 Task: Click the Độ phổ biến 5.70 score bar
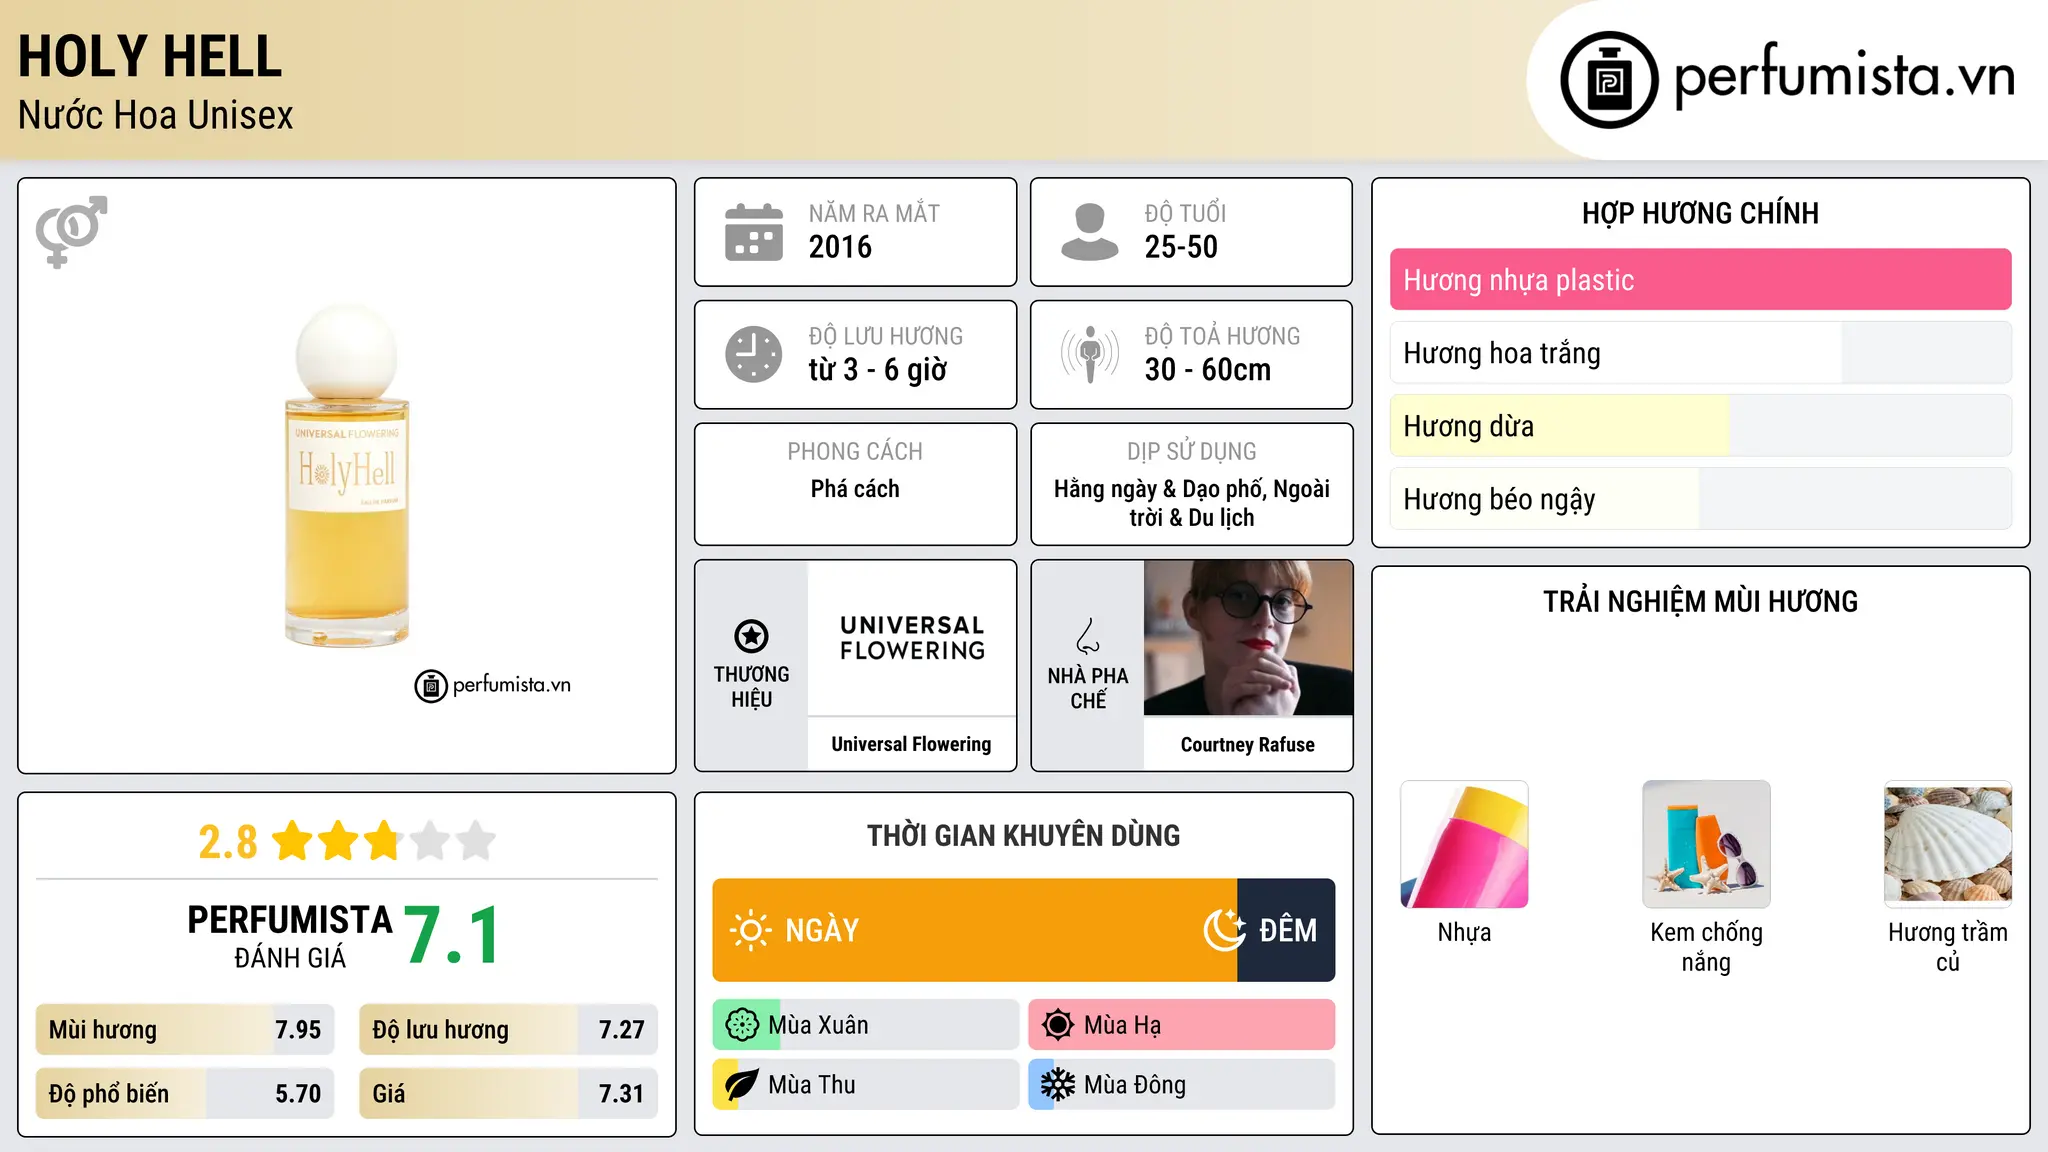point(185,1094)
